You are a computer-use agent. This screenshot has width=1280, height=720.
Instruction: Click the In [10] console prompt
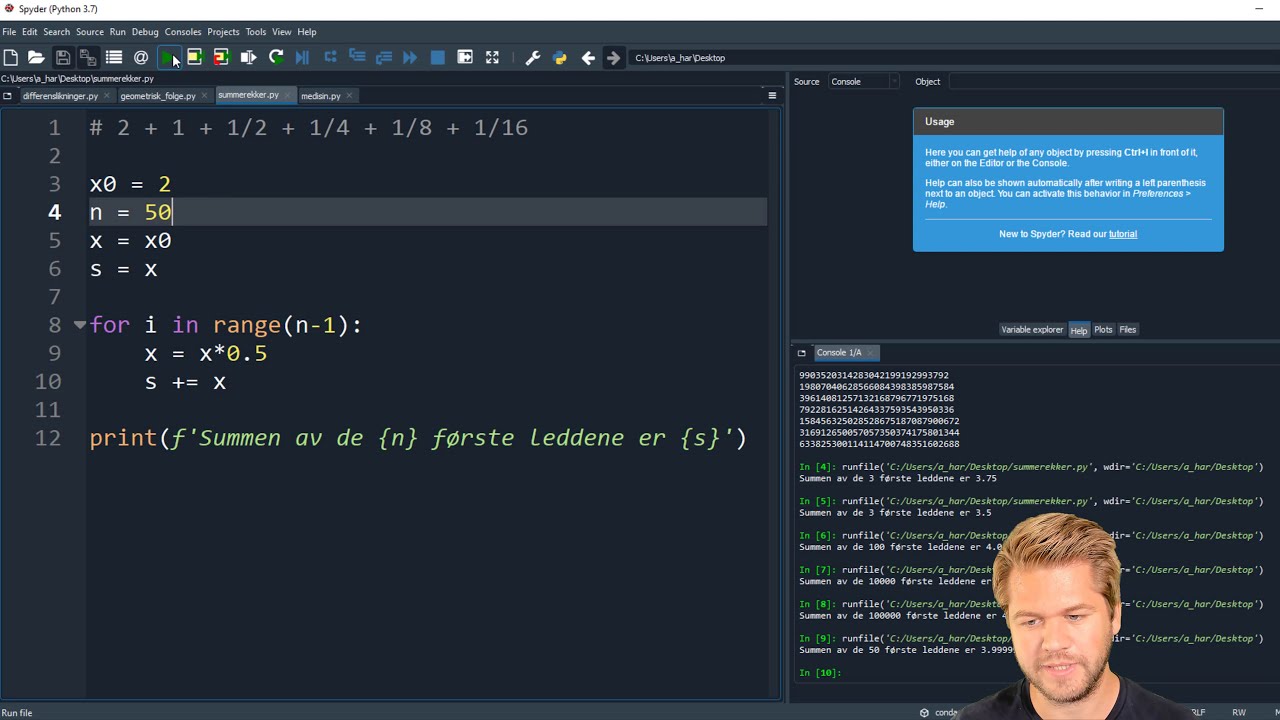click(x=820, y=673)
